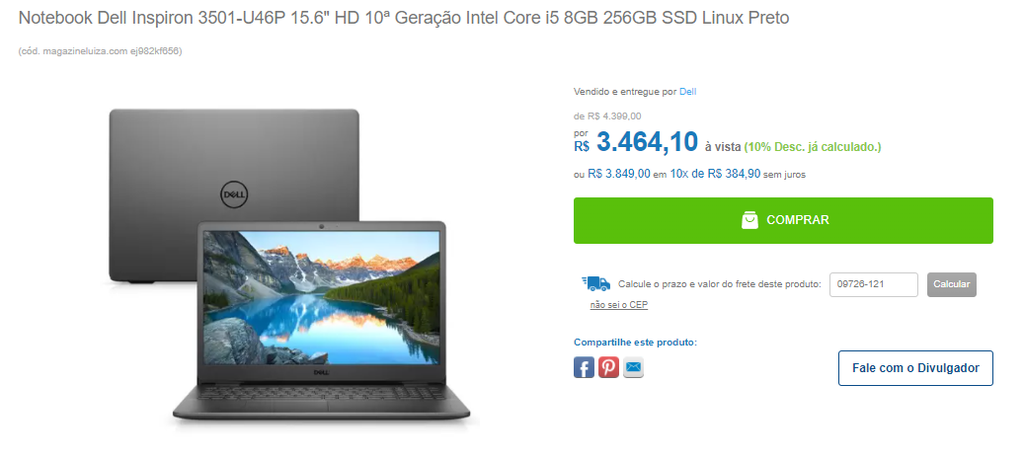Click the green COMPRAR button
The width and height of the screenshot is (1024, 460).
(783, 220)
